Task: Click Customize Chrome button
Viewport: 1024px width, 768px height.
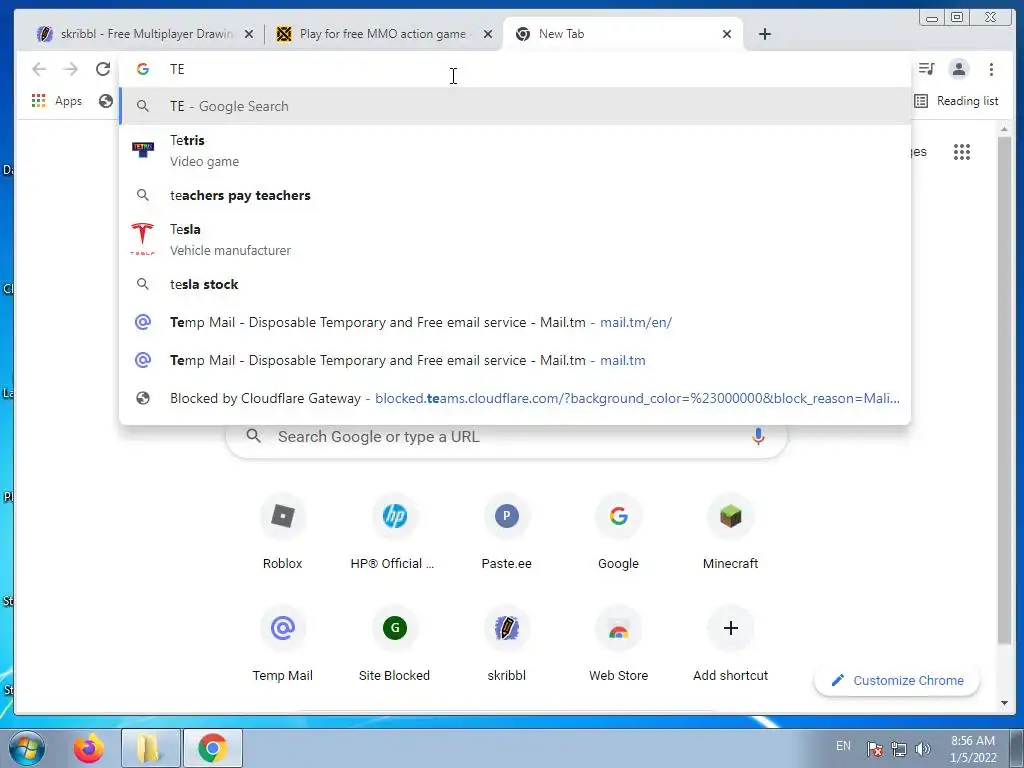Action: coord(897,680)
